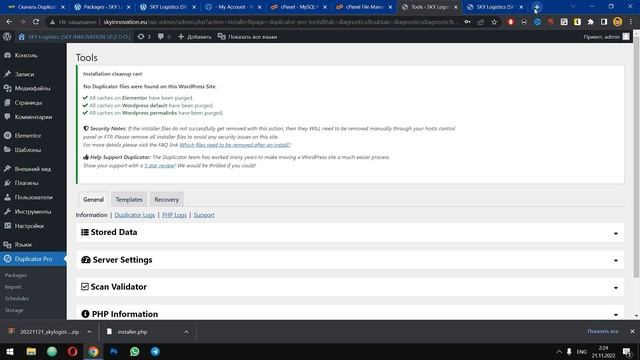
Task: Open the Support link
Action: [204, 215]
